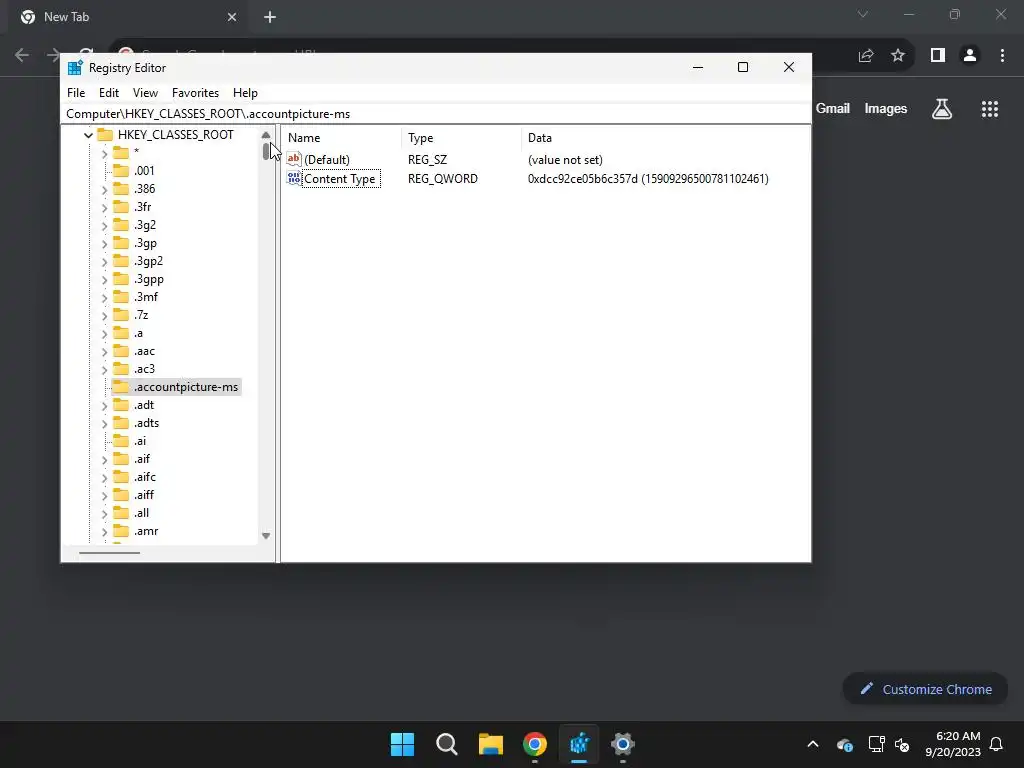Select the .a key in tree
The image size is (1024, 768).
(x=138, y=333)
